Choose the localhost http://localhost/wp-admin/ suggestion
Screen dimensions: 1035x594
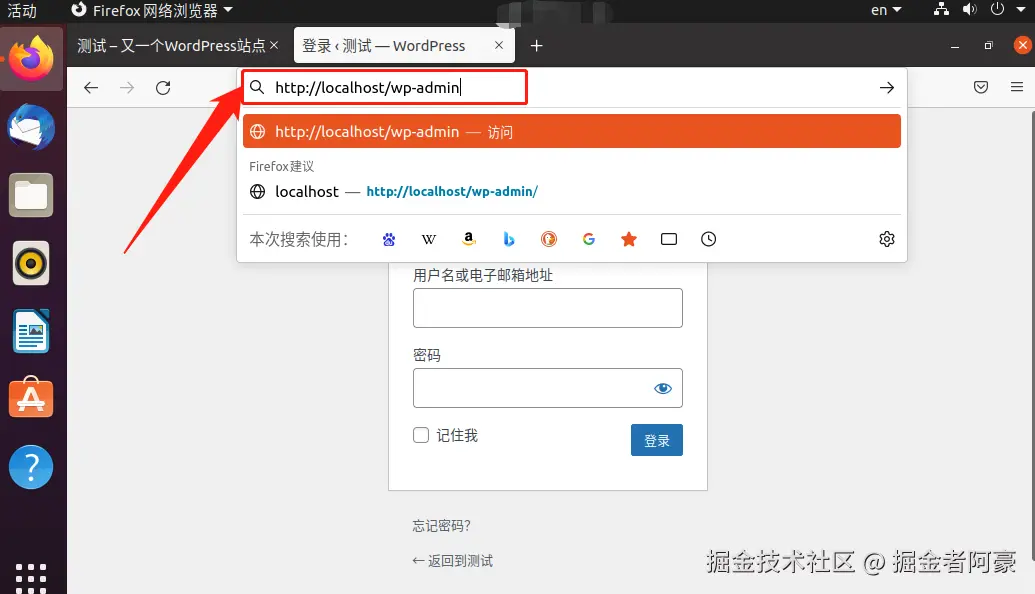[572, 191]
